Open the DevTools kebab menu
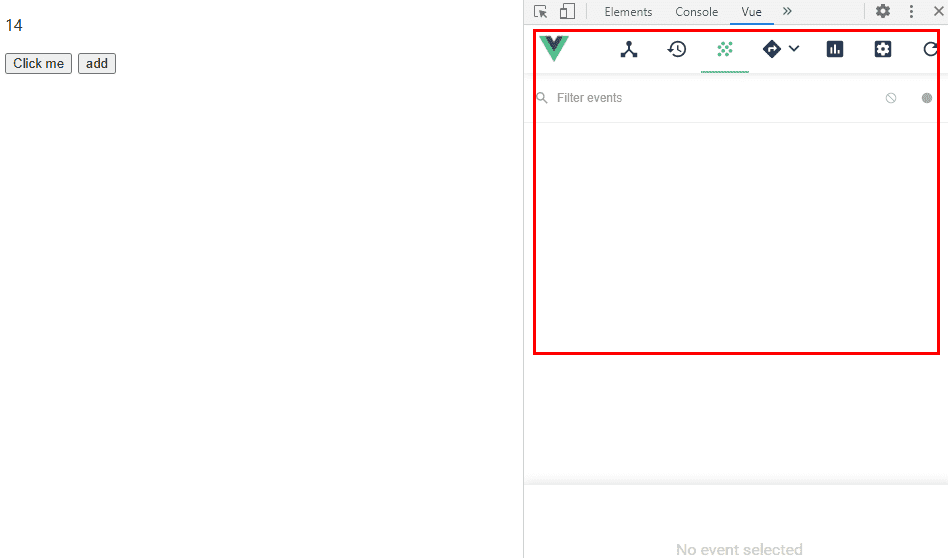This screenshot has width=948, height=558. click(x=911, y=11)
